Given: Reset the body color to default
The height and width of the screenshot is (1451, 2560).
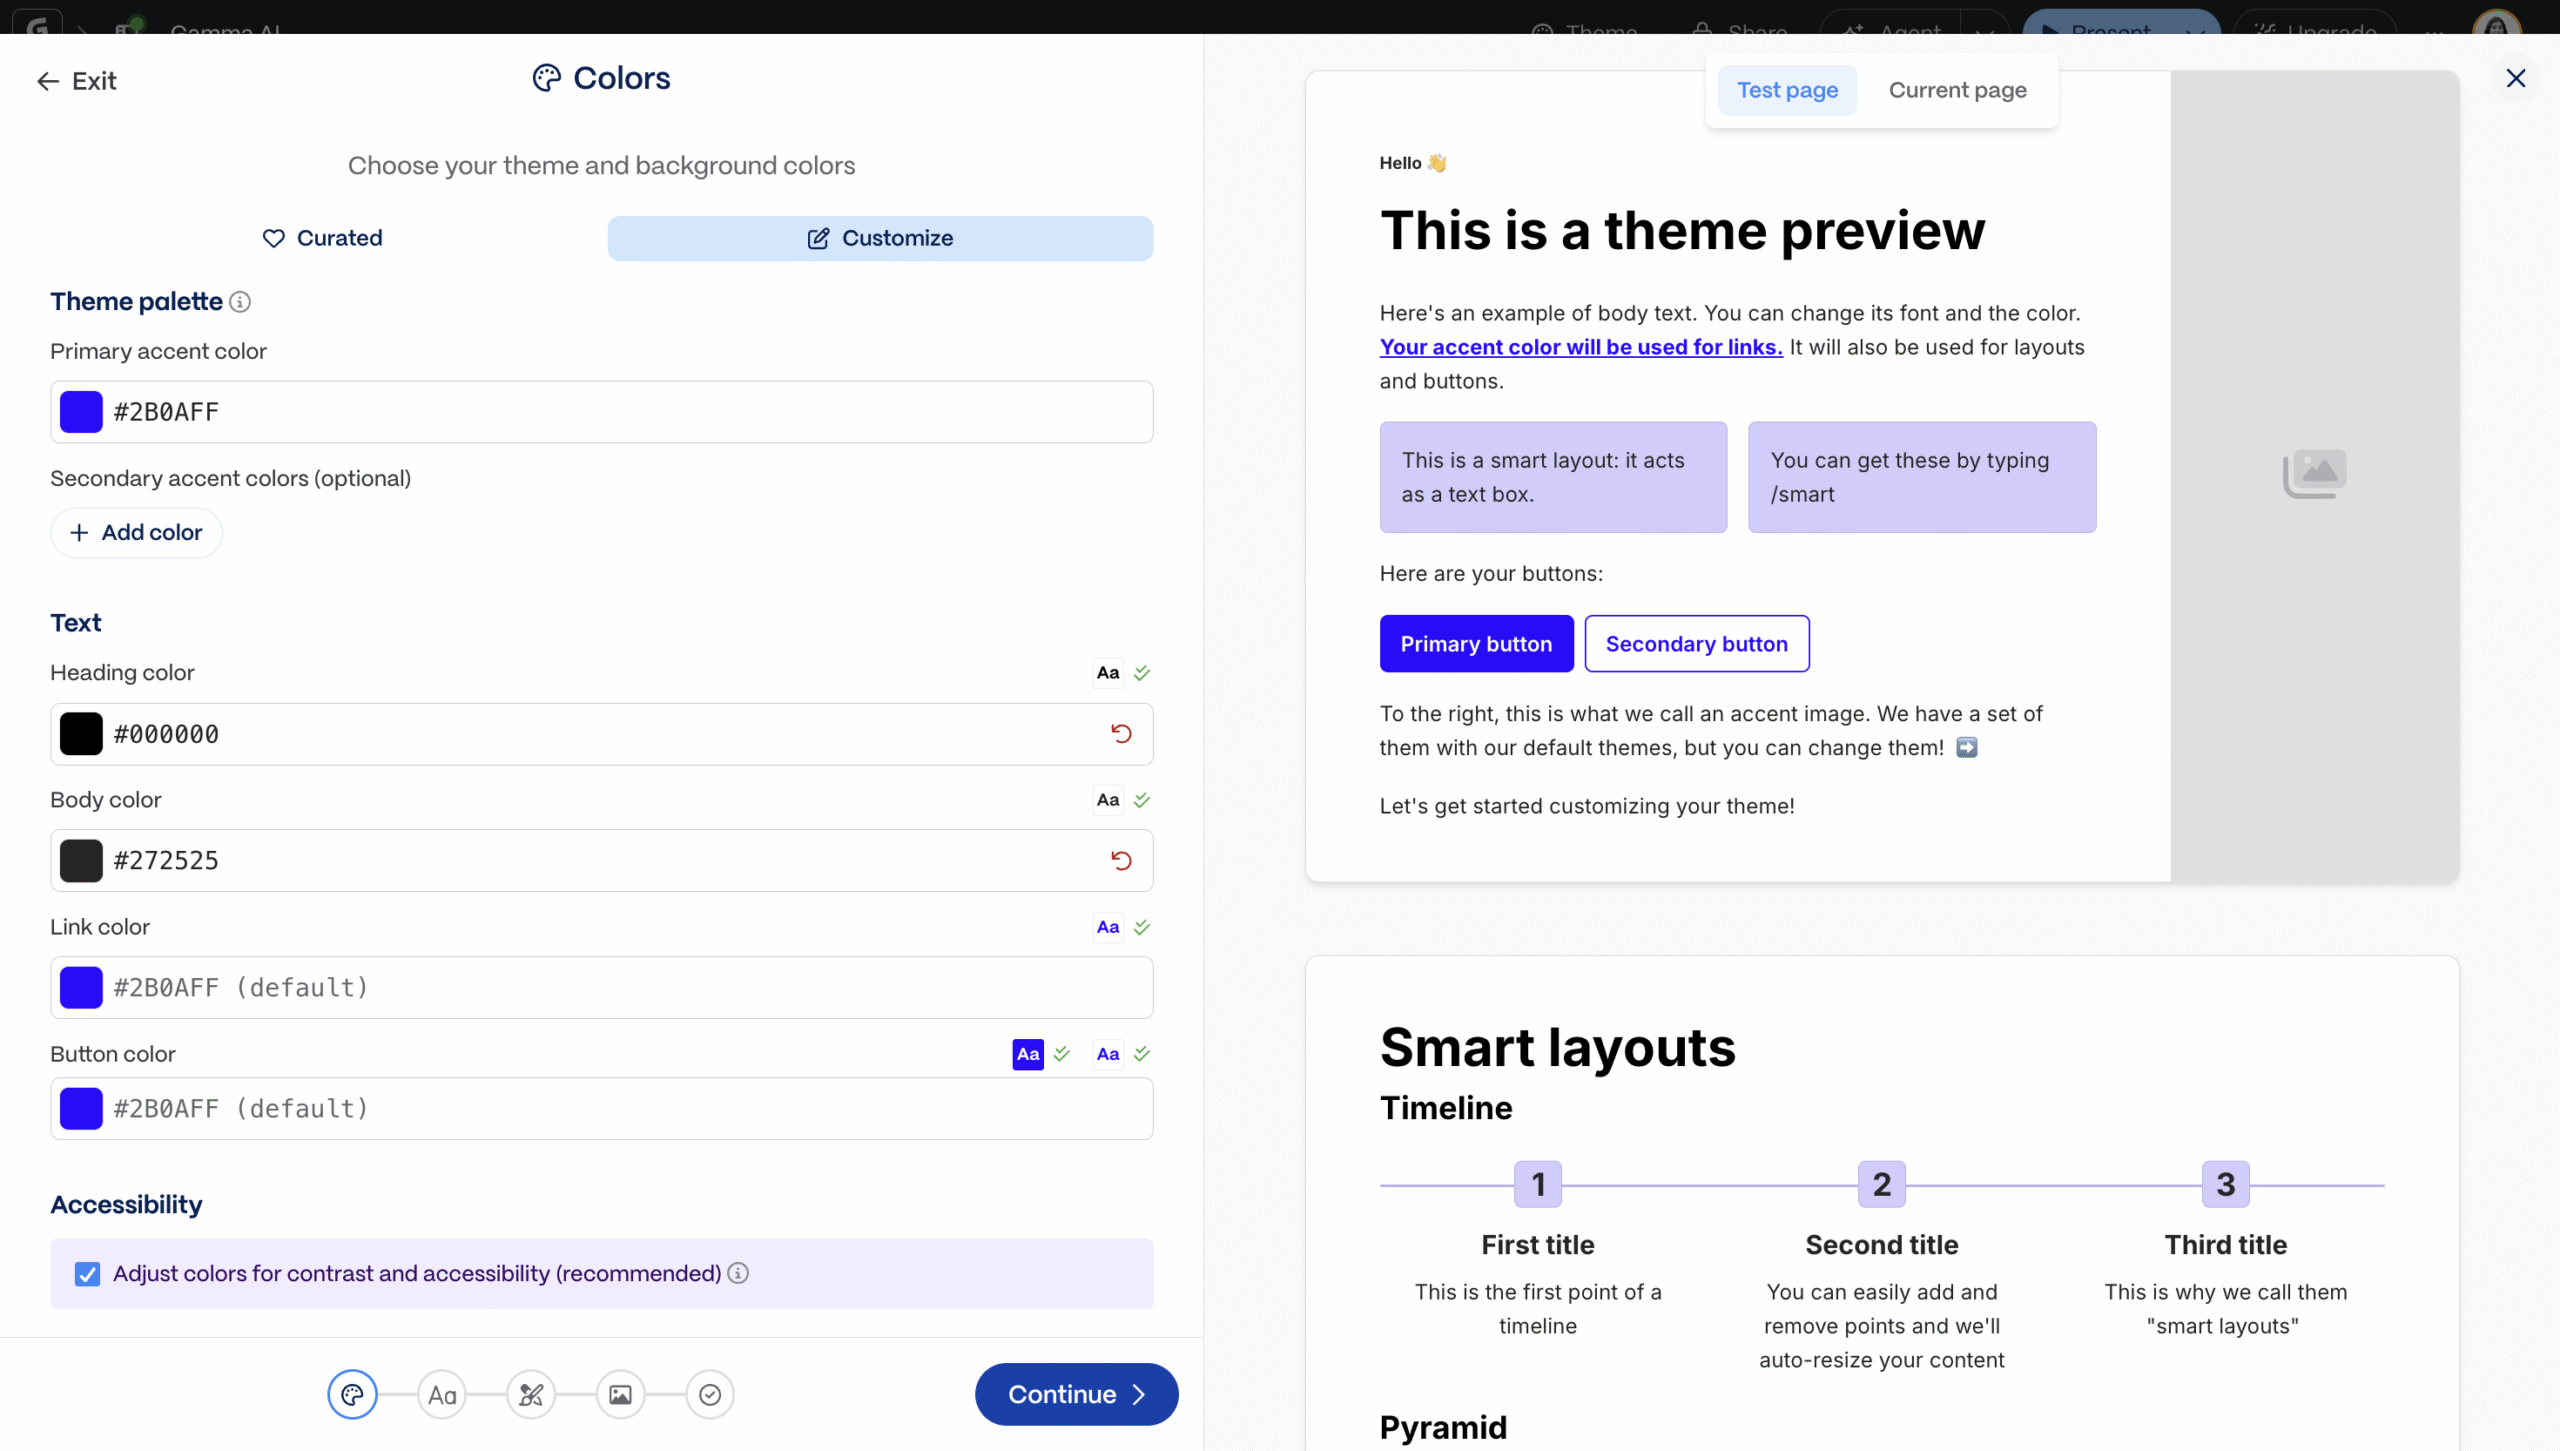Looking at the screenshot, I should point(1121,861).
